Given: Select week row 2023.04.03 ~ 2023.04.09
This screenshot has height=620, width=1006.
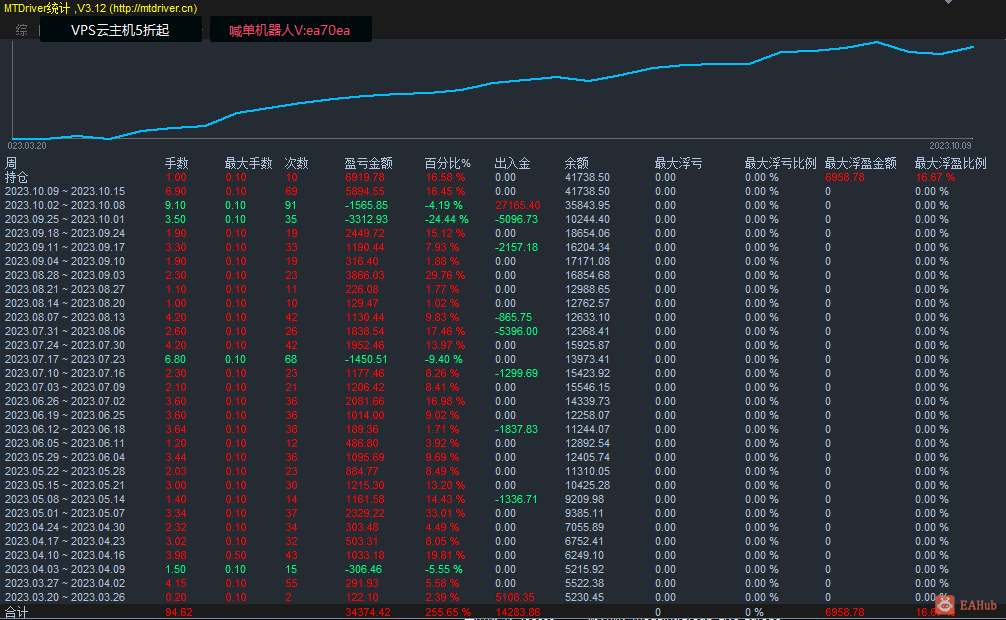Looking at the screenshot, I should click(65, 569).
